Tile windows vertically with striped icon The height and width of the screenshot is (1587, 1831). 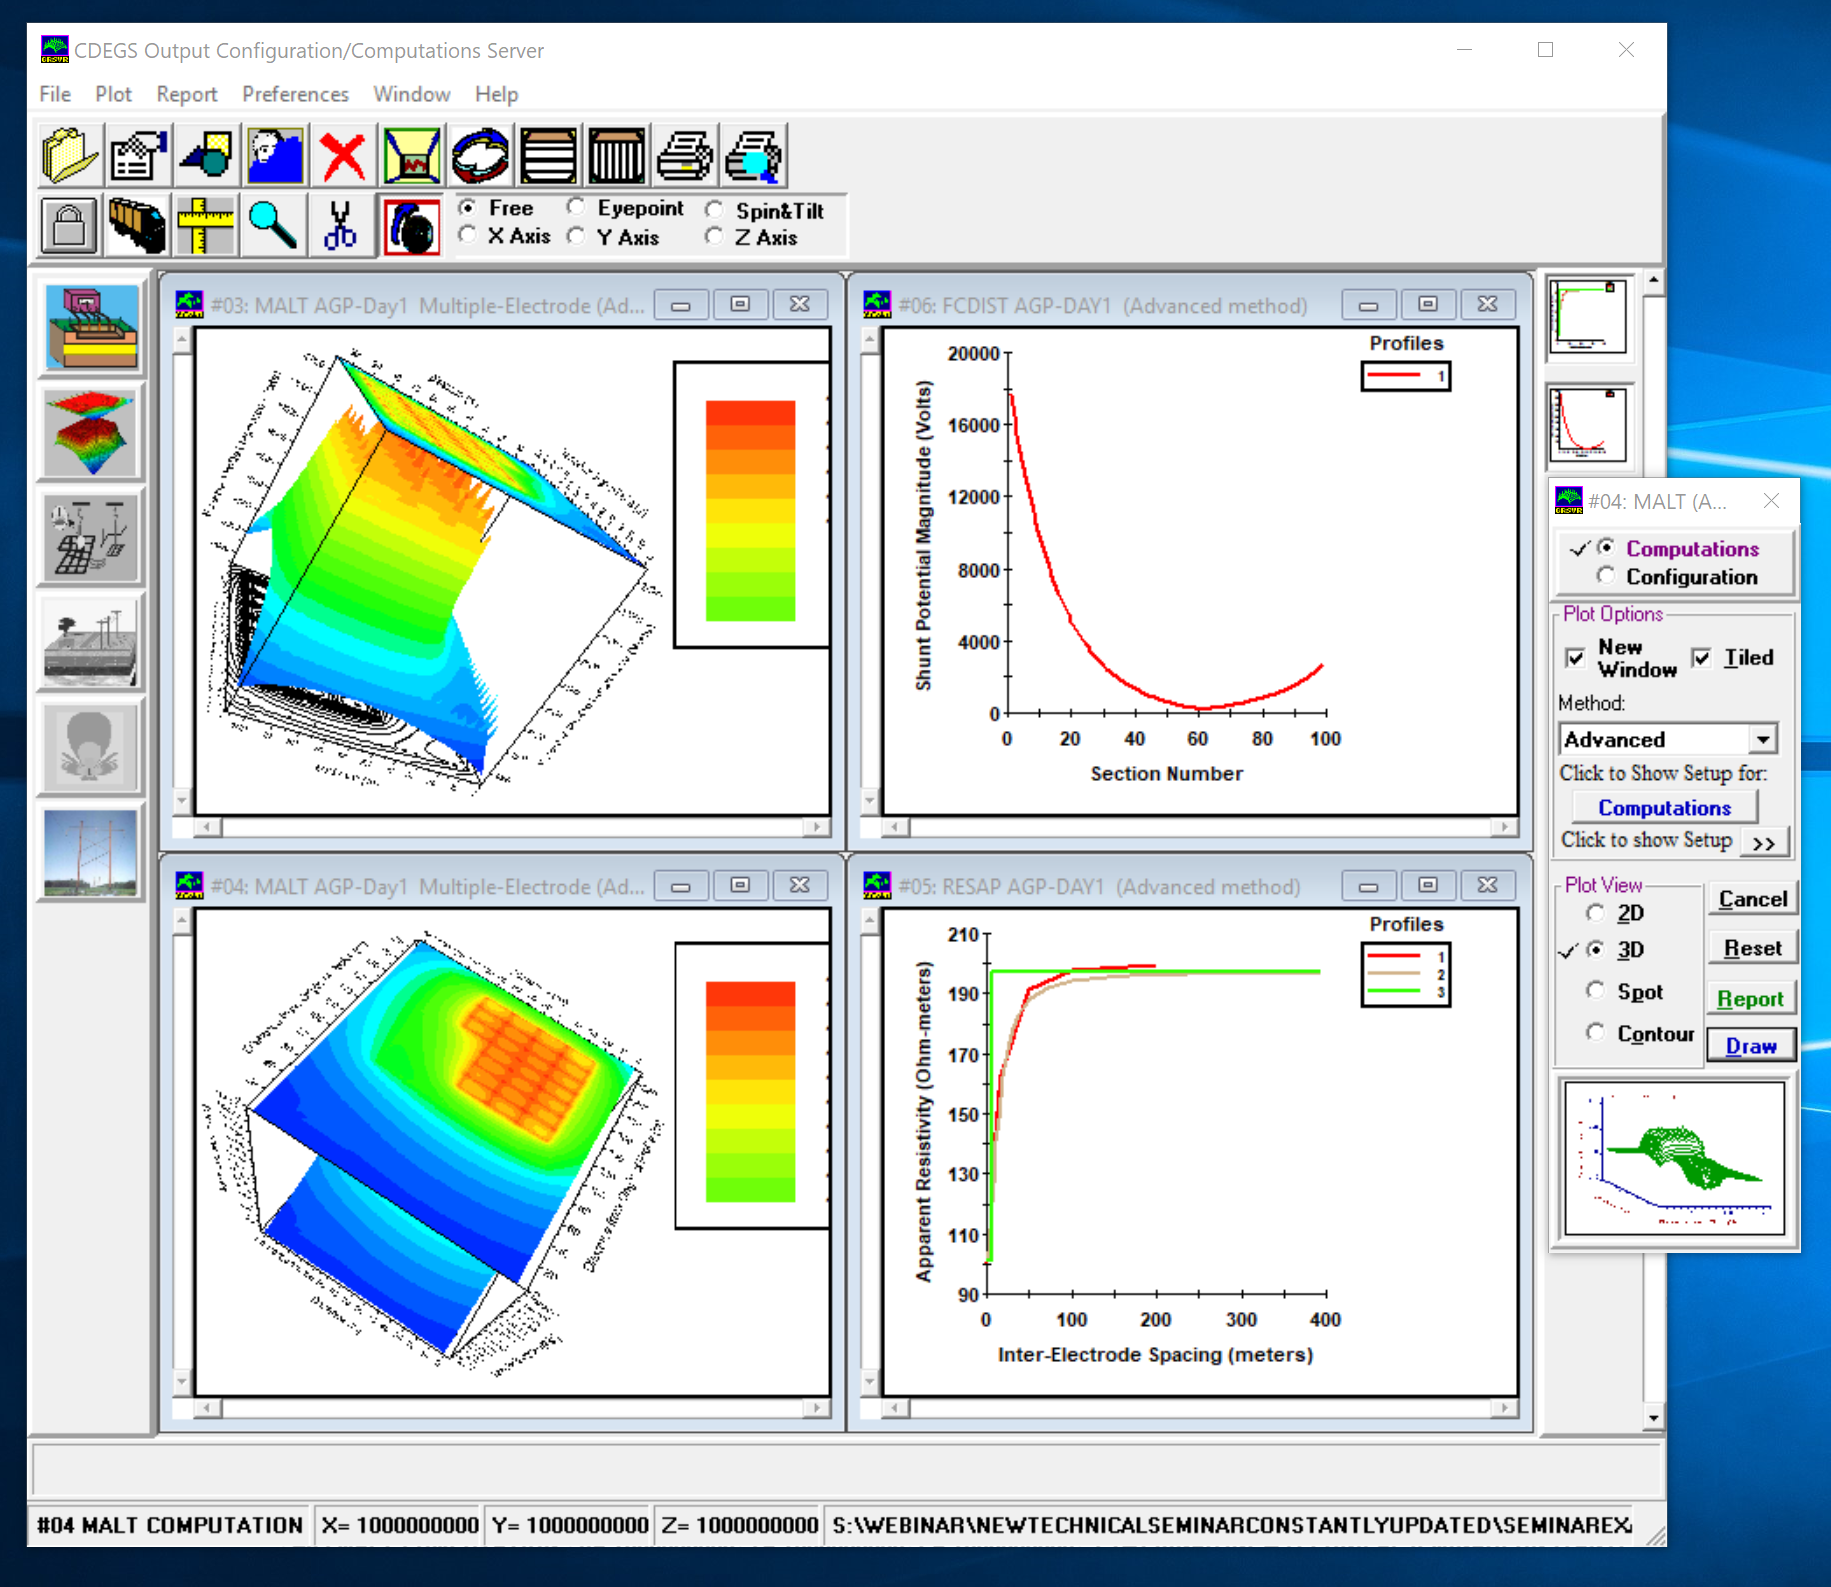click(x=616, y=155)
